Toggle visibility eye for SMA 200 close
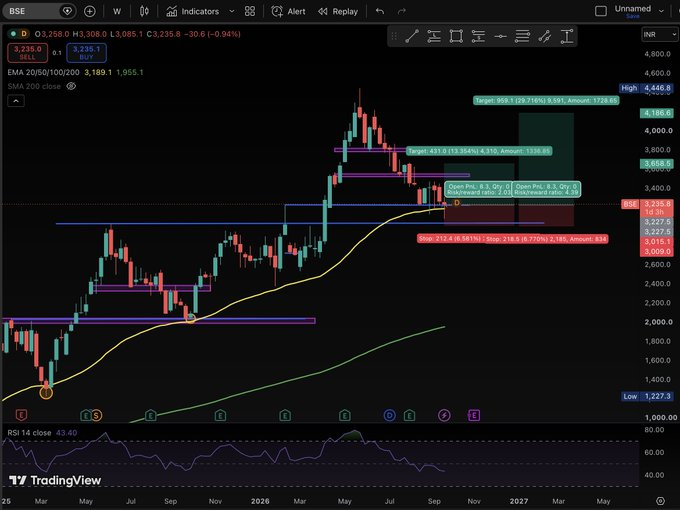Image resolution: width=680 pixels, height=510 pixels. 71,86
